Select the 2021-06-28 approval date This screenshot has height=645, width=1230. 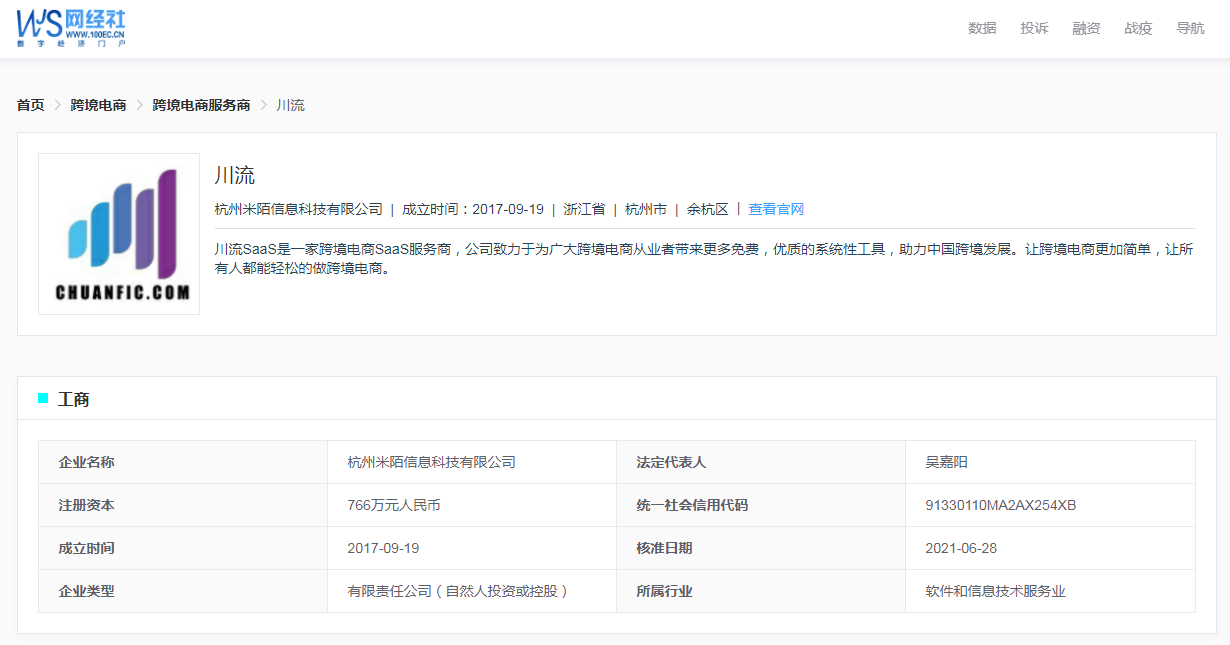coord(962,548)
